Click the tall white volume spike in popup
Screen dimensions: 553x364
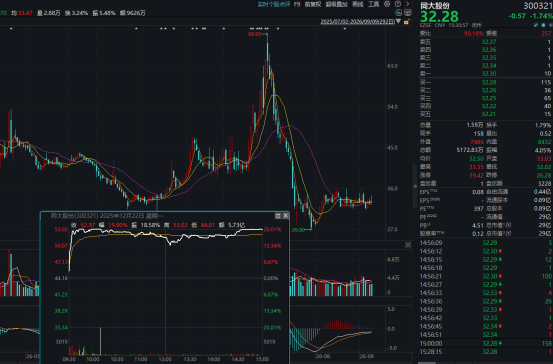[101, 341]
